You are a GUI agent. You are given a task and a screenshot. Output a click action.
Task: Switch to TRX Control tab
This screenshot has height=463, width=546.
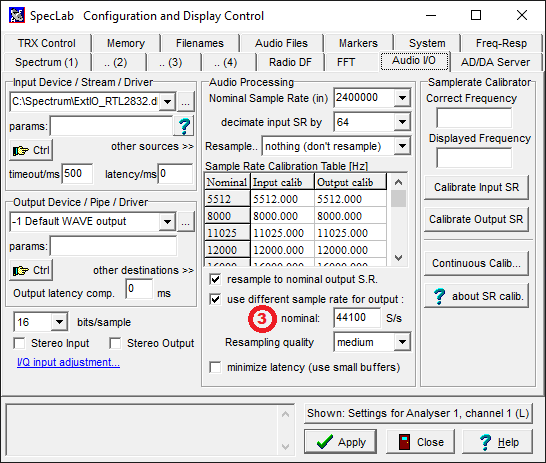click(x=47, y=43)
